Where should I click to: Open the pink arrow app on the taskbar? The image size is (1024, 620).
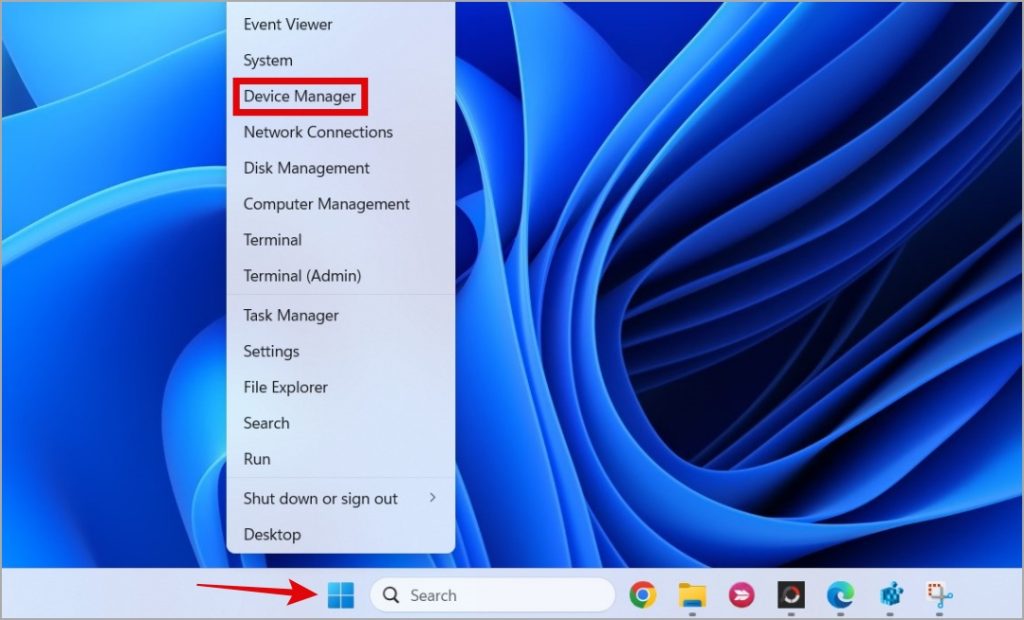(x=741, y=595)
